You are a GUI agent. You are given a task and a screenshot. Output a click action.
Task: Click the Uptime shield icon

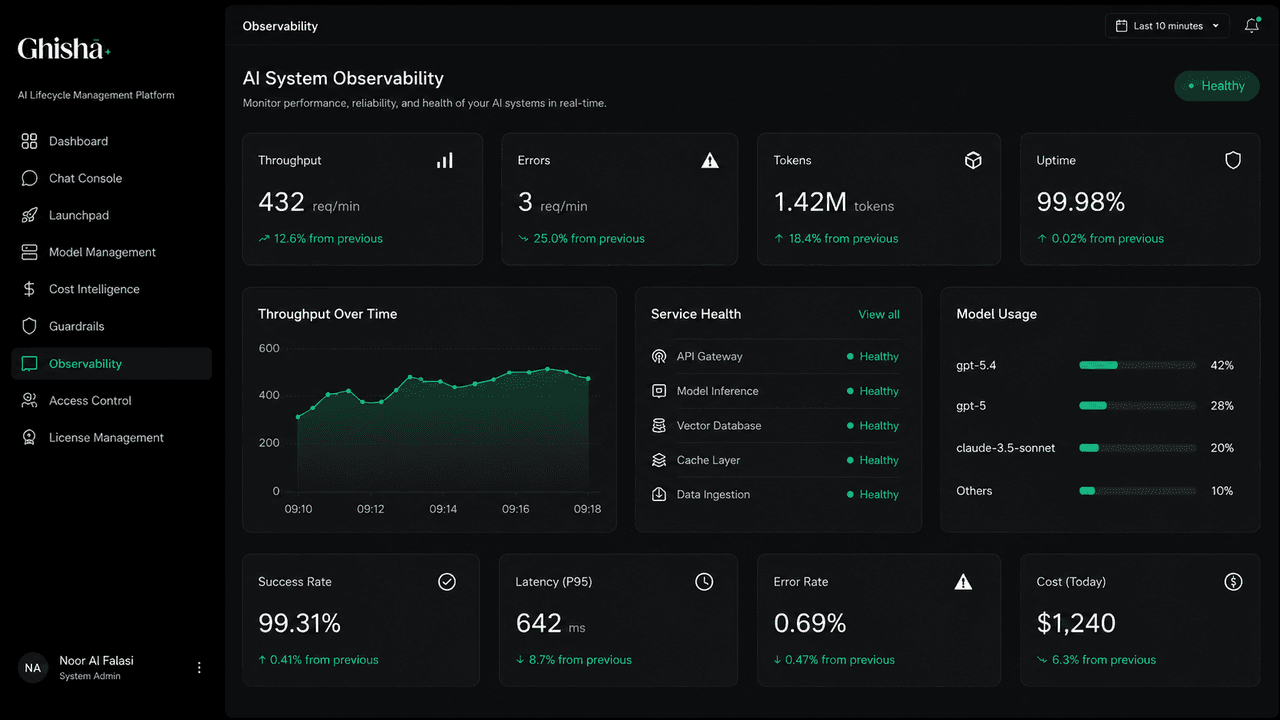[x=1233, y=160]
